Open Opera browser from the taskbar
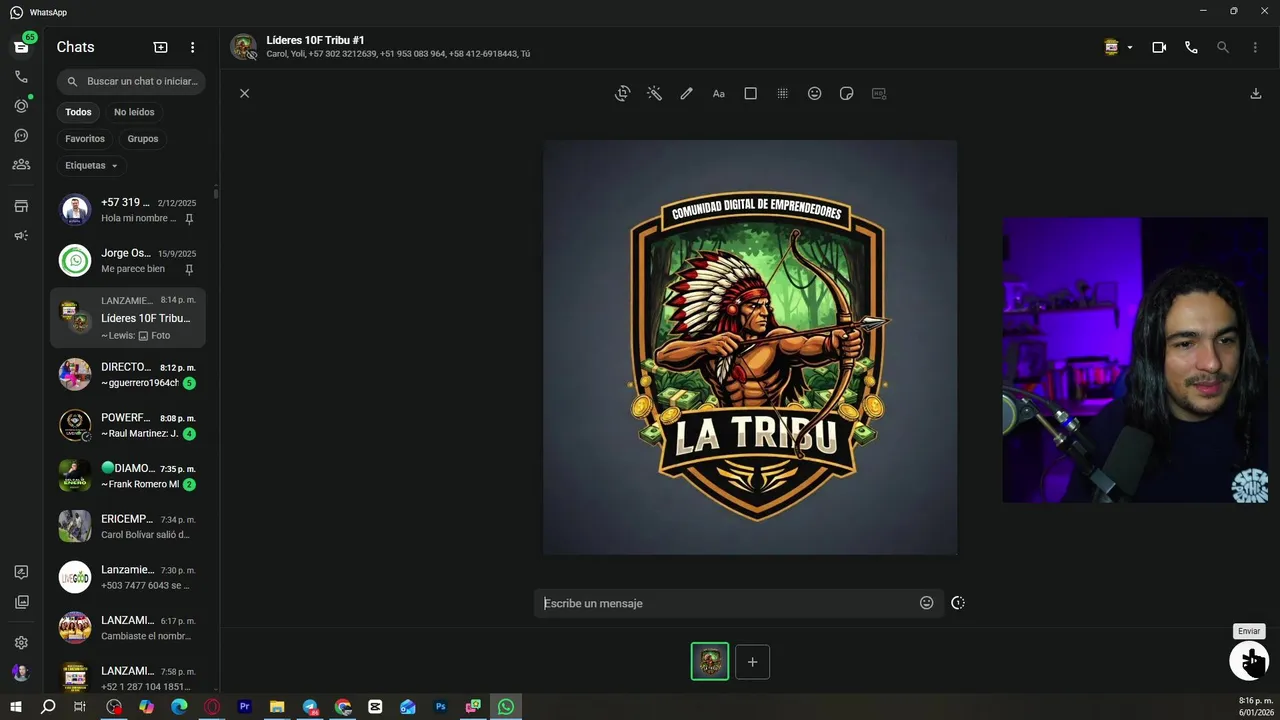The width and height of the screenshot is (1280, 720). pyautogui.click(x=212, y=707)
